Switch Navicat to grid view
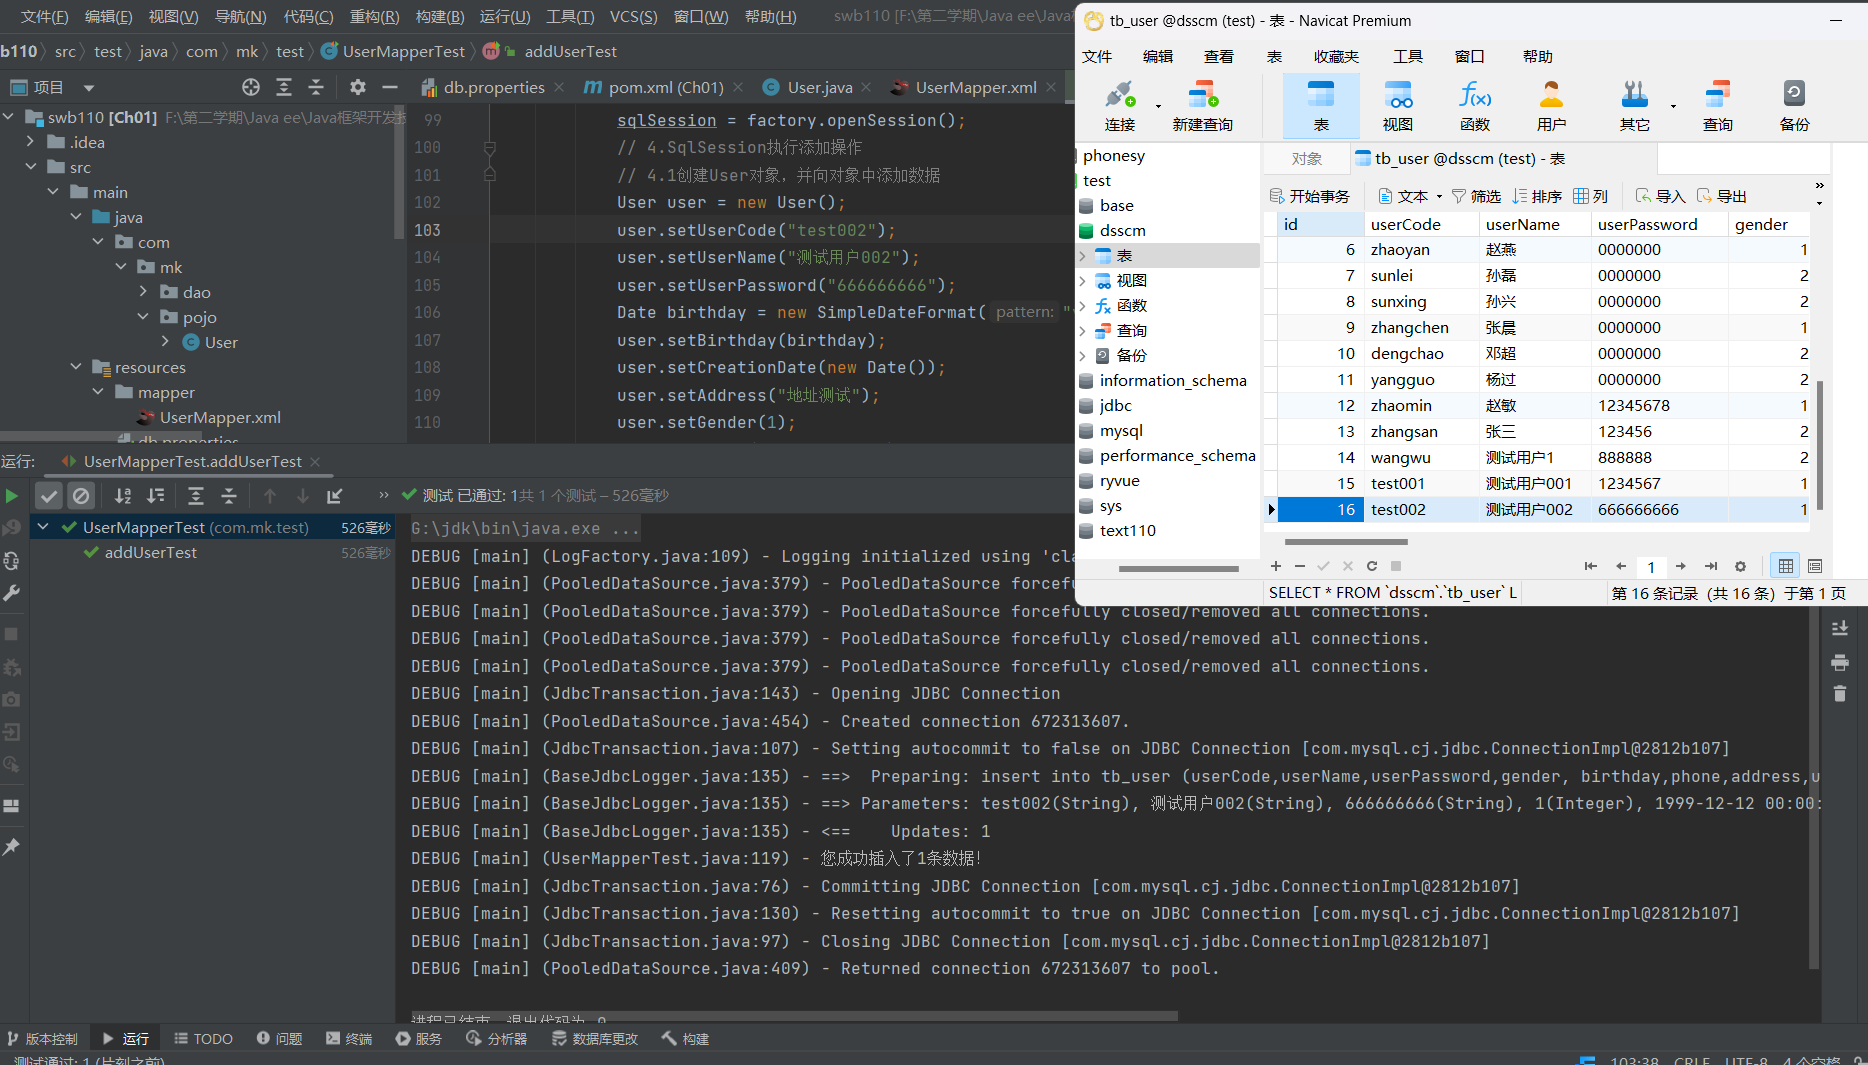This screenshot has width=1868, height=1065. click(x=1785, y=566)
